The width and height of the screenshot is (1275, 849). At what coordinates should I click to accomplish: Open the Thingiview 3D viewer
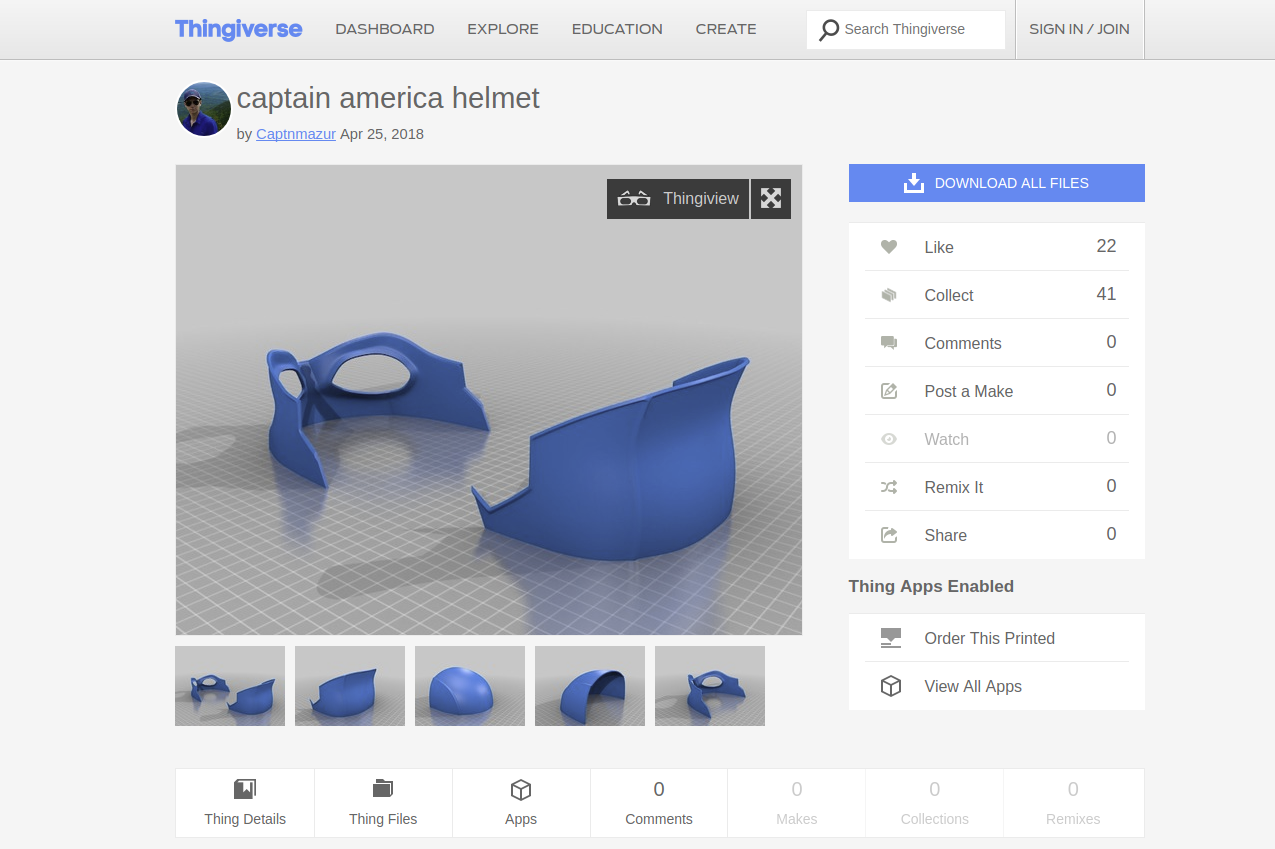coord(678,198)
